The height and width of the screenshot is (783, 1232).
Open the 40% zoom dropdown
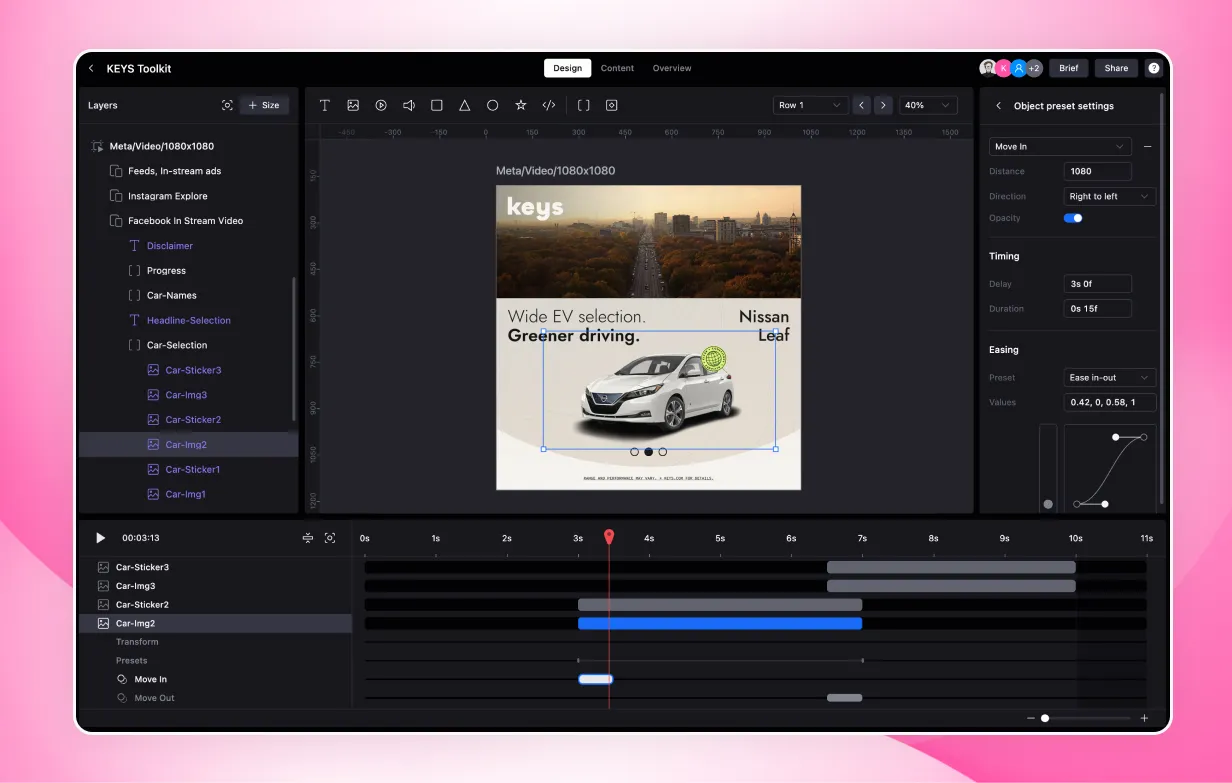(928, 105)
